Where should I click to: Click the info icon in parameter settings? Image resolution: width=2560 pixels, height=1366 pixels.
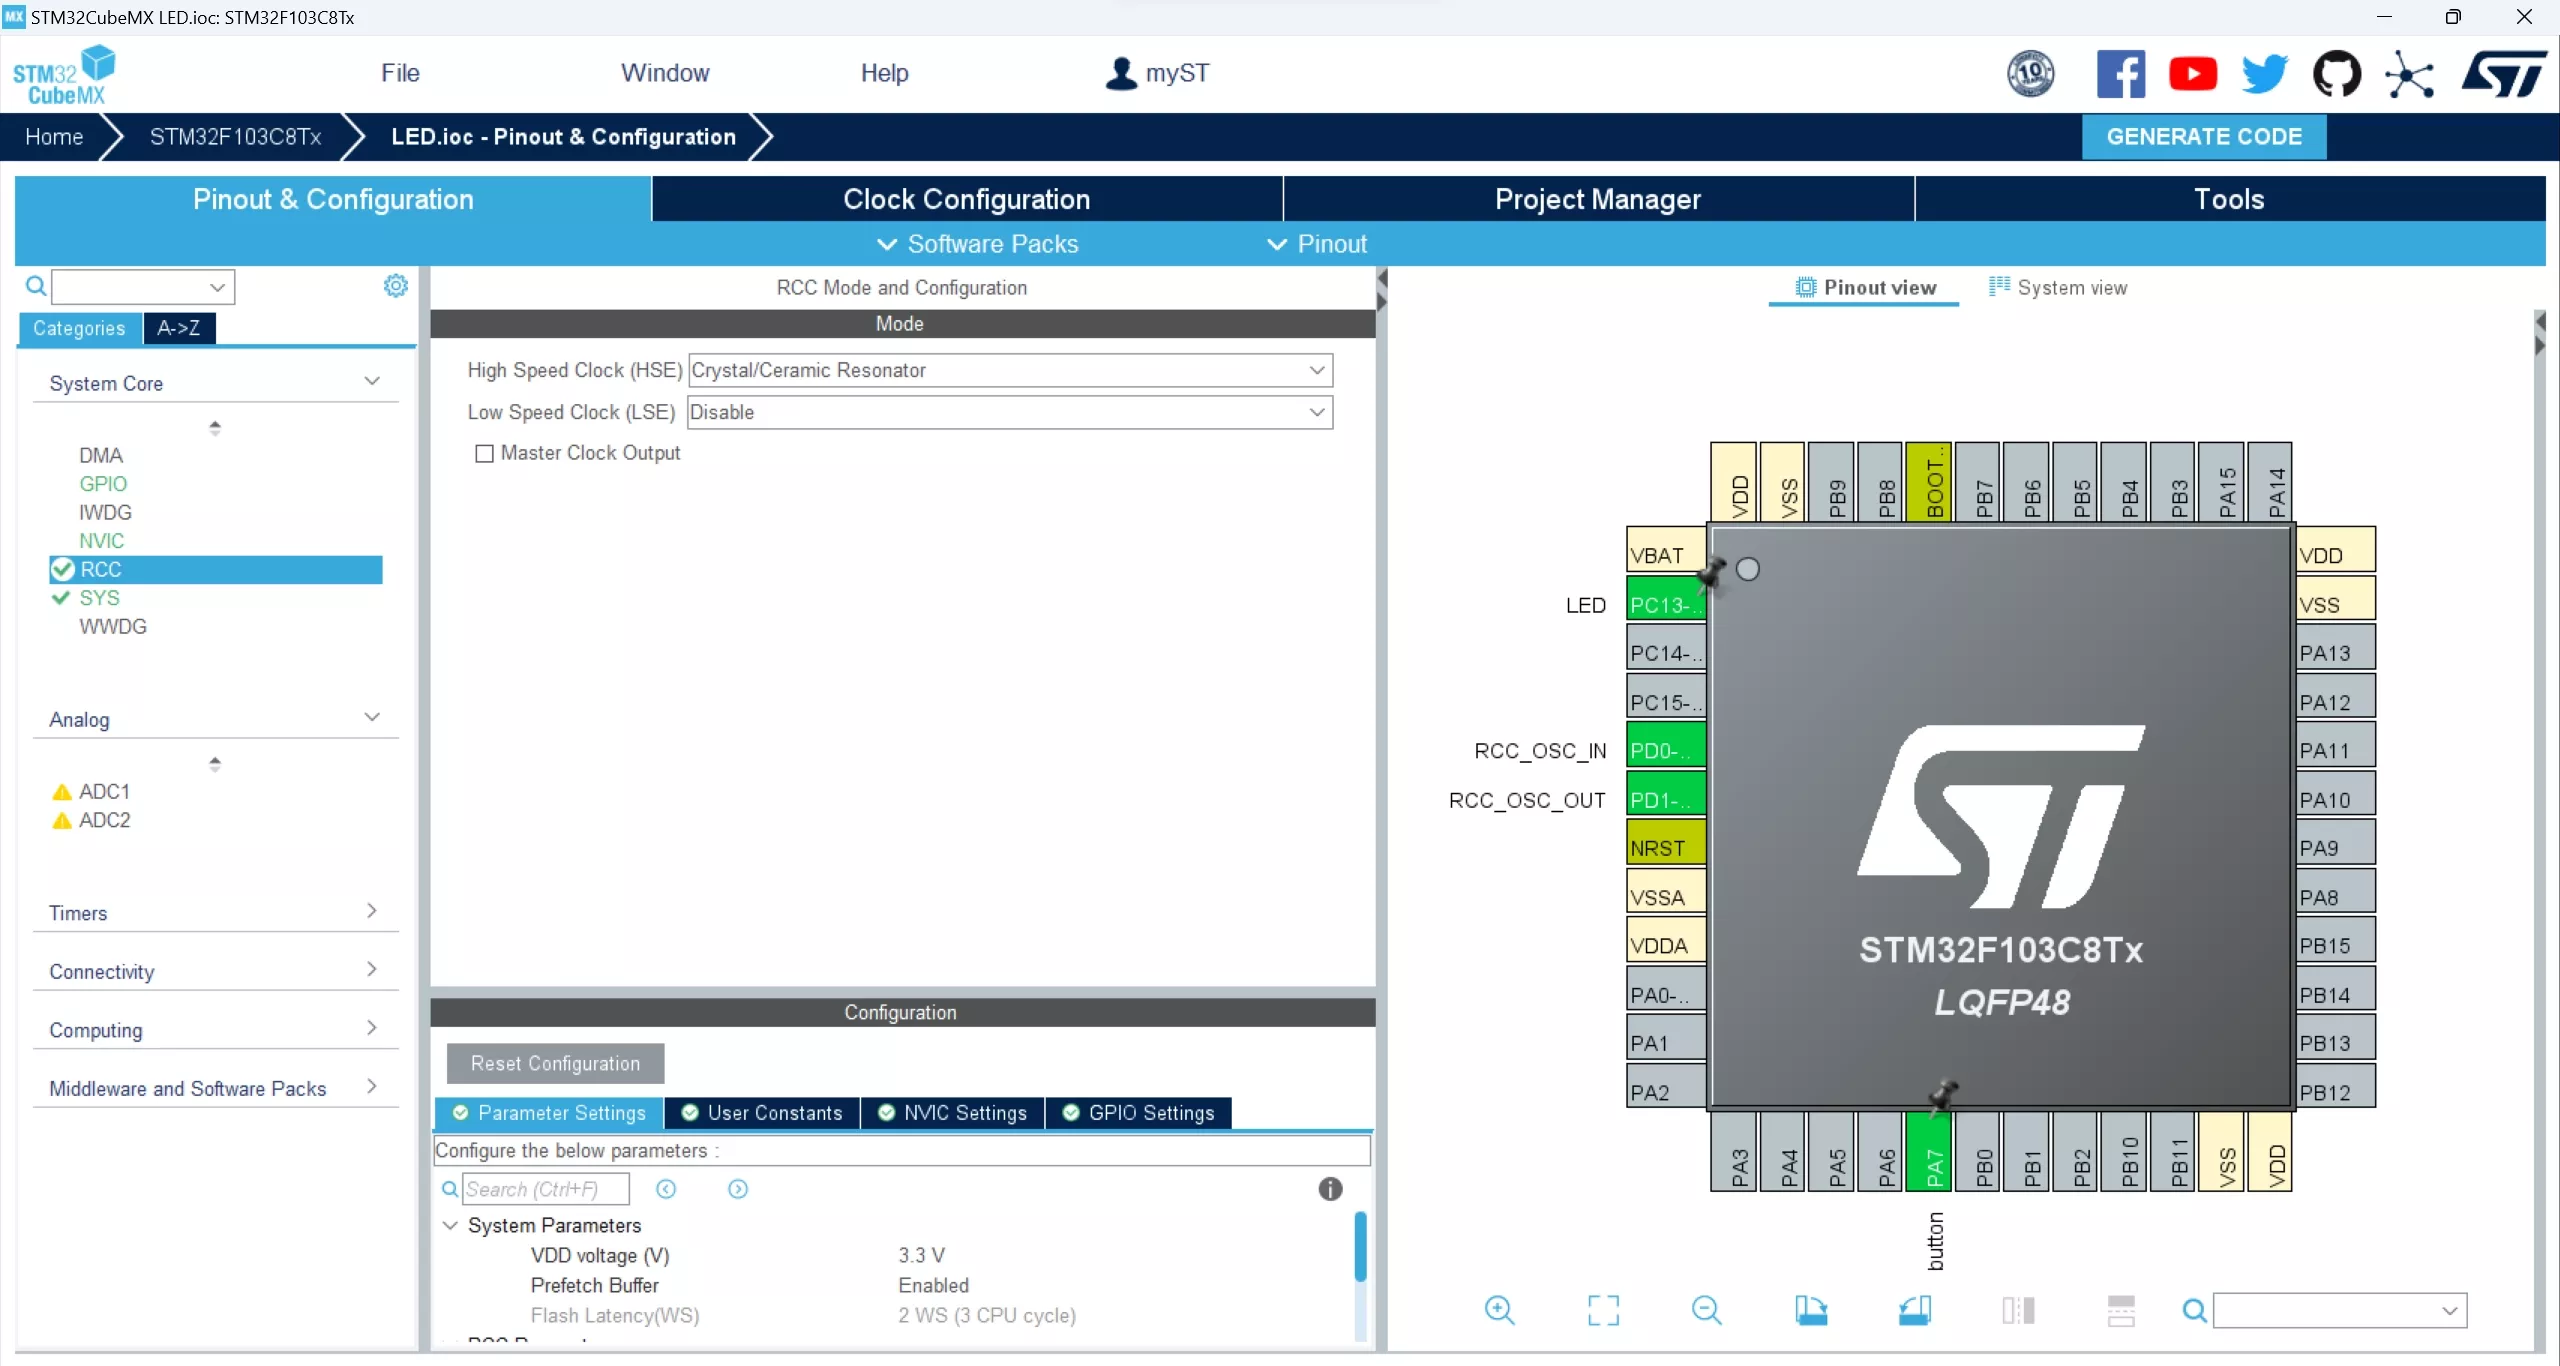(1329, 1189)
